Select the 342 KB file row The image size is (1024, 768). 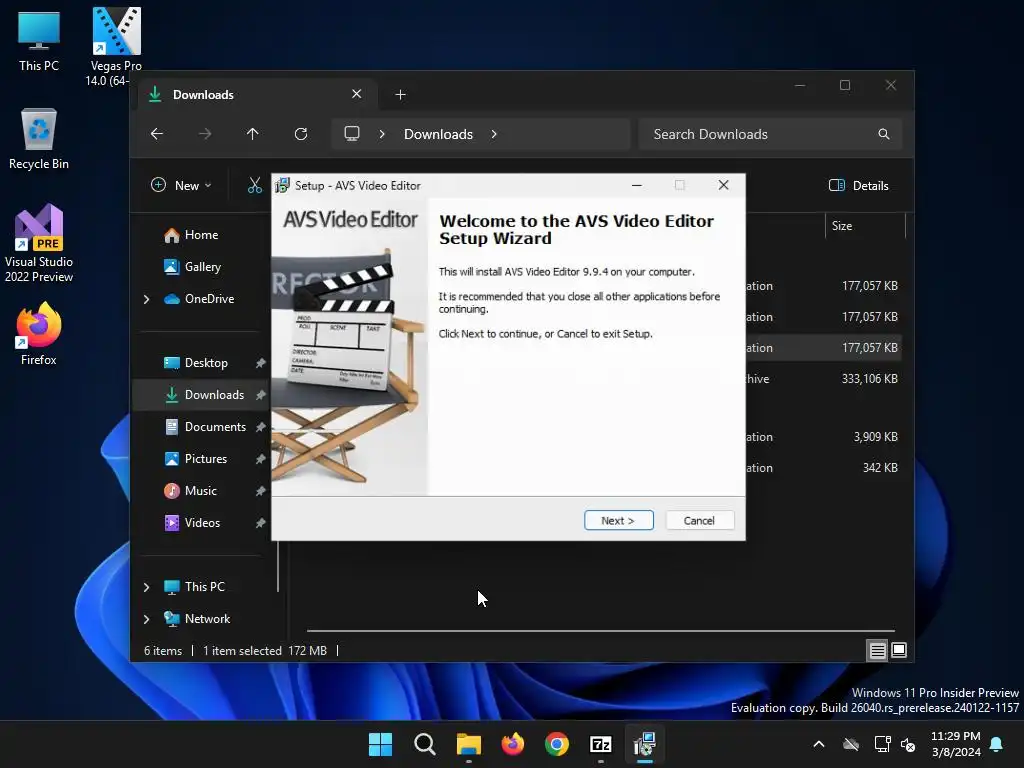click(x=824, y=468)
